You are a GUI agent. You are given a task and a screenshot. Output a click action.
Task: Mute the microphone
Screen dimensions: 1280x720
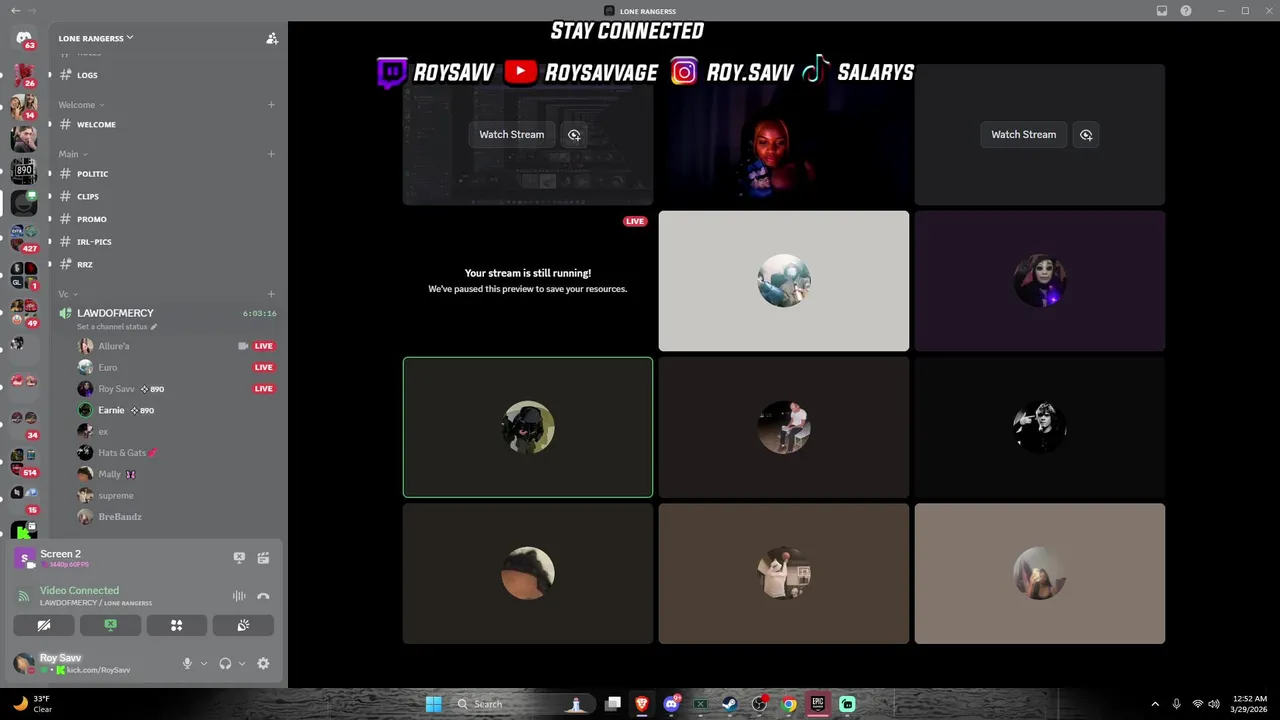click(x=186, y=663)
